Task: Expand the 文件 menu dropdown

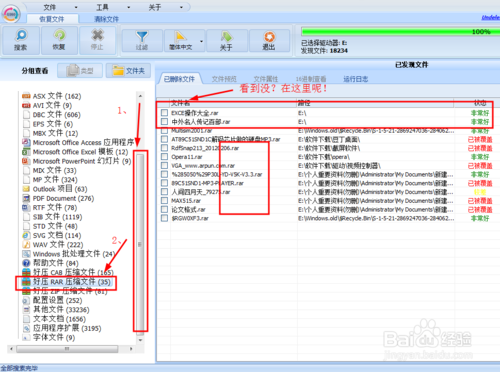Action: click(x=76, y=7)
